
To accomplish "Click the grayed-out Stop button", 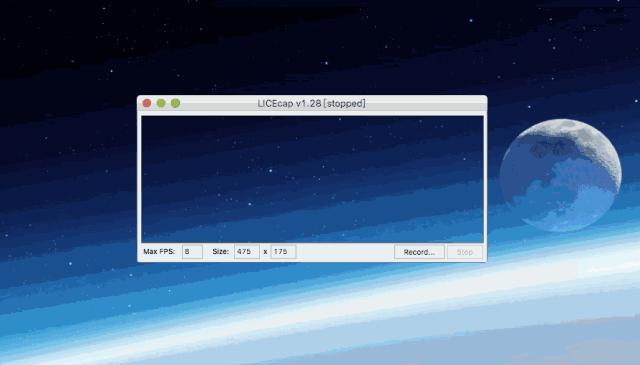I will coord(464,252).
